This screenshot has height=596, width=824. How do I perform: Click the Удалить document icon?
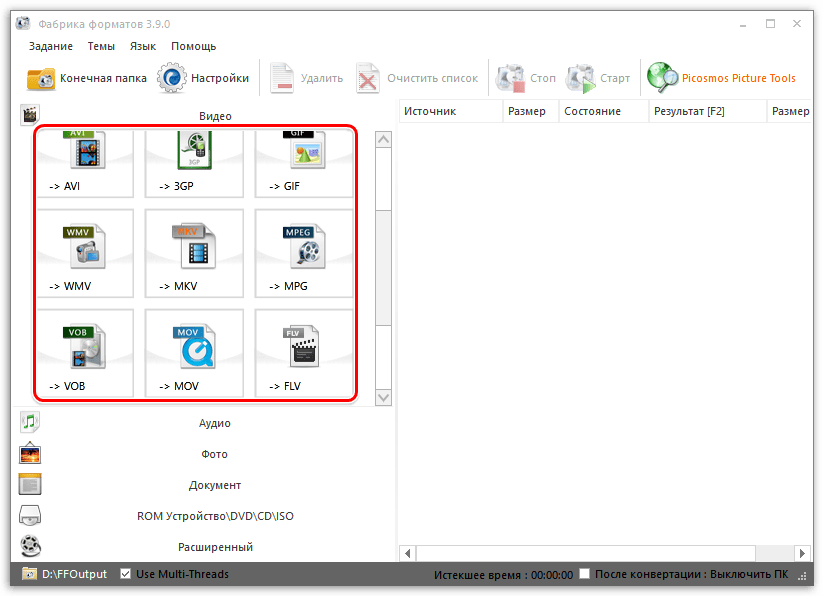282,78
